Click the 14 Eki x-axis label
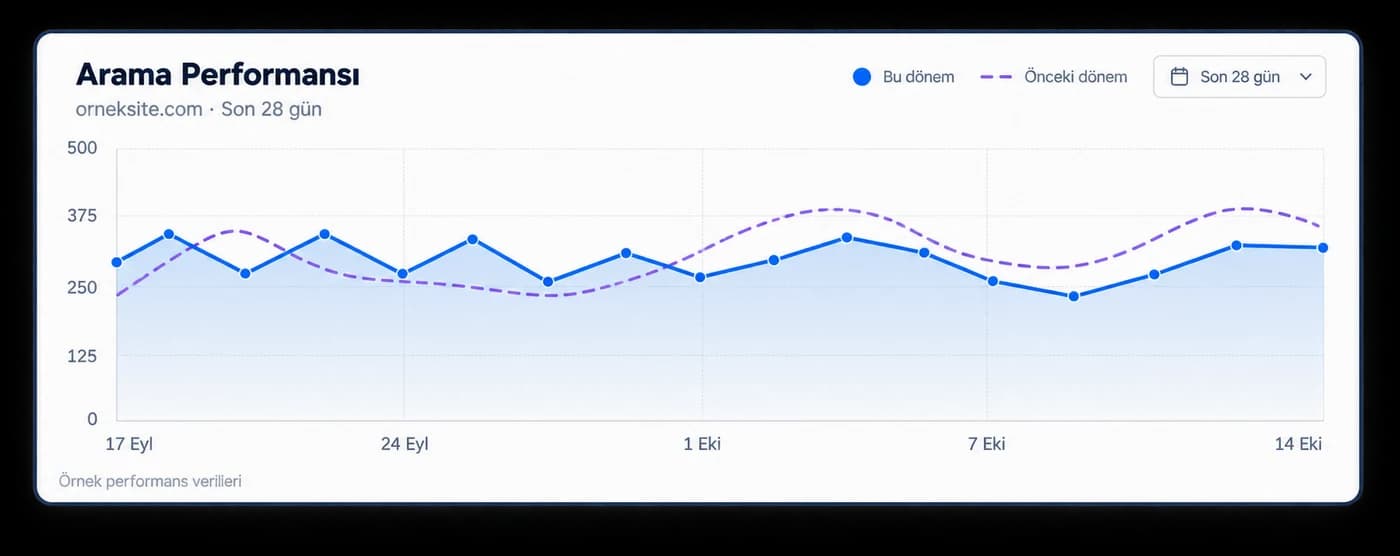Viewport: 1400px width, 556px height. pos(1298,444)
